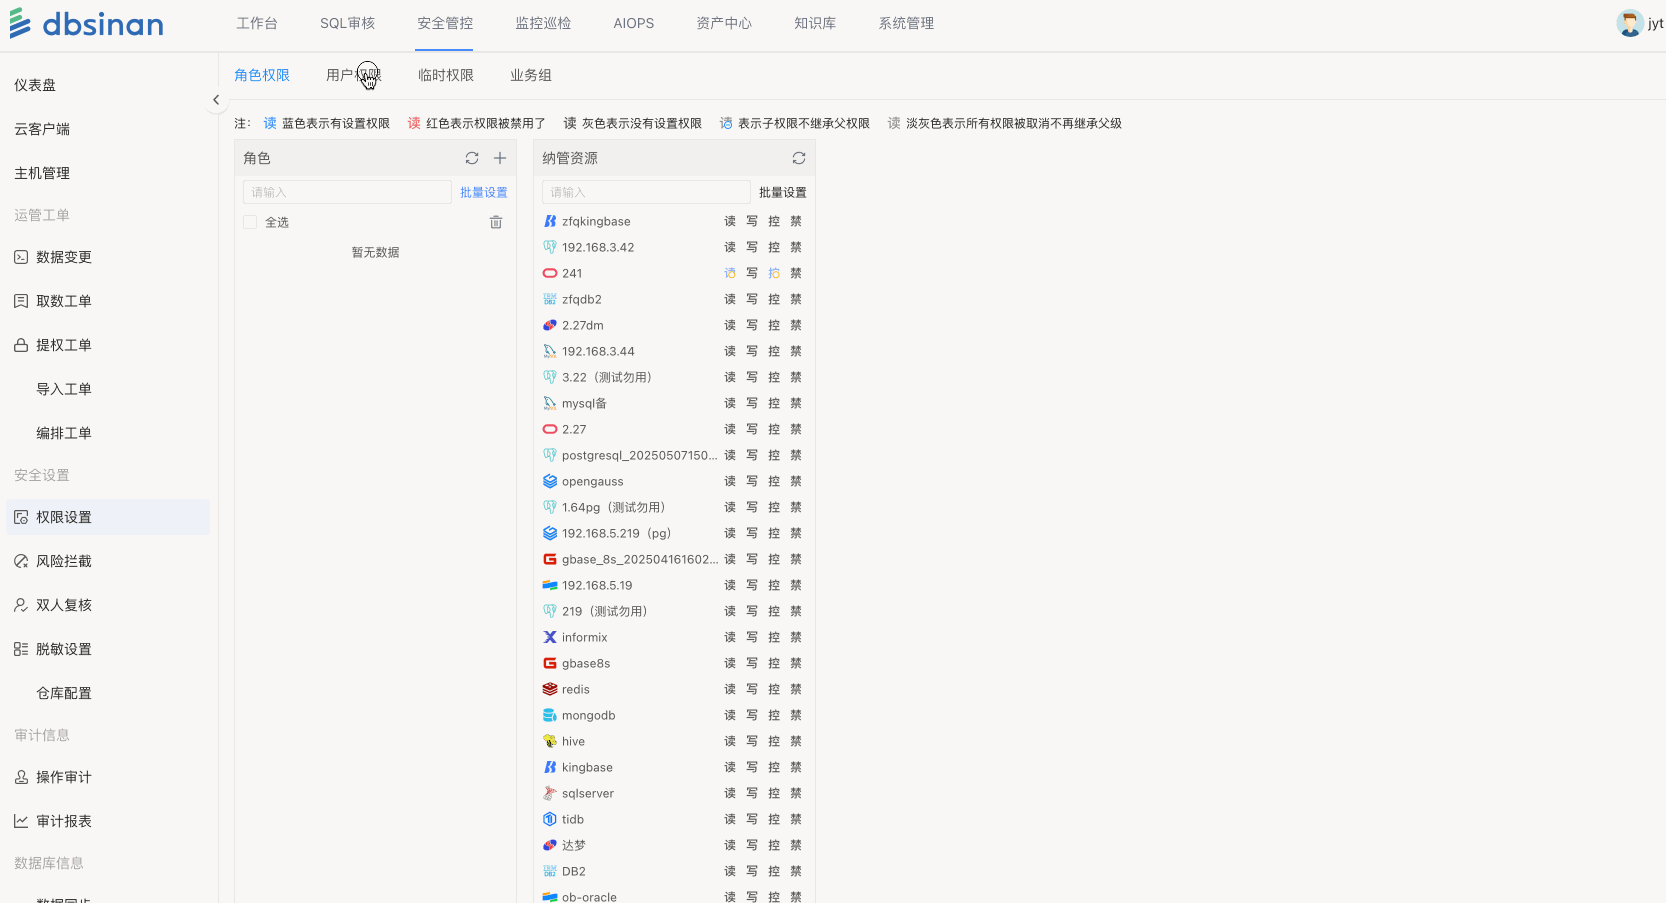Toggle 读 permission for zfqkingbase
The height and width of the screenshot is (903, 1666).
[730, 221]
